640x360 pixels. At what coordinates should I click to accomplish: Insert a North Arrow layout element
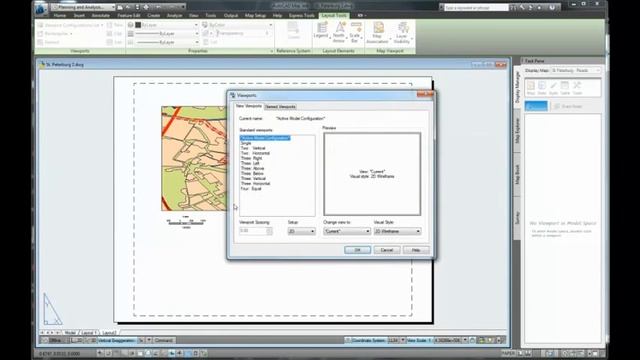click(339, 32)
